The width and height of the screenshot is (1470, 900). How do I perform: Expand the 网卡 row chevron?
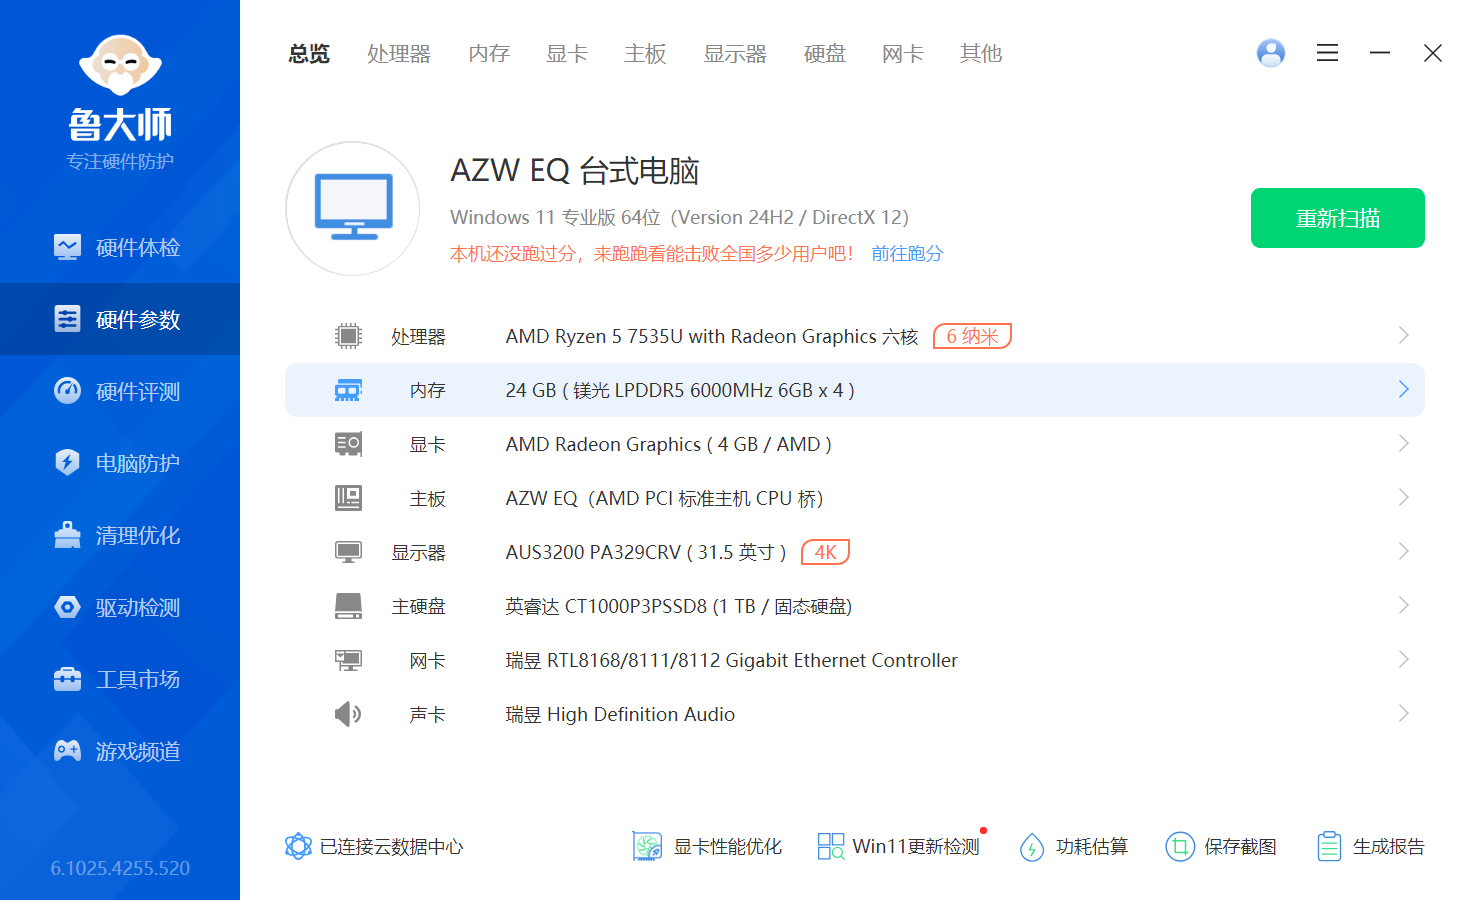coord(1404,659)
